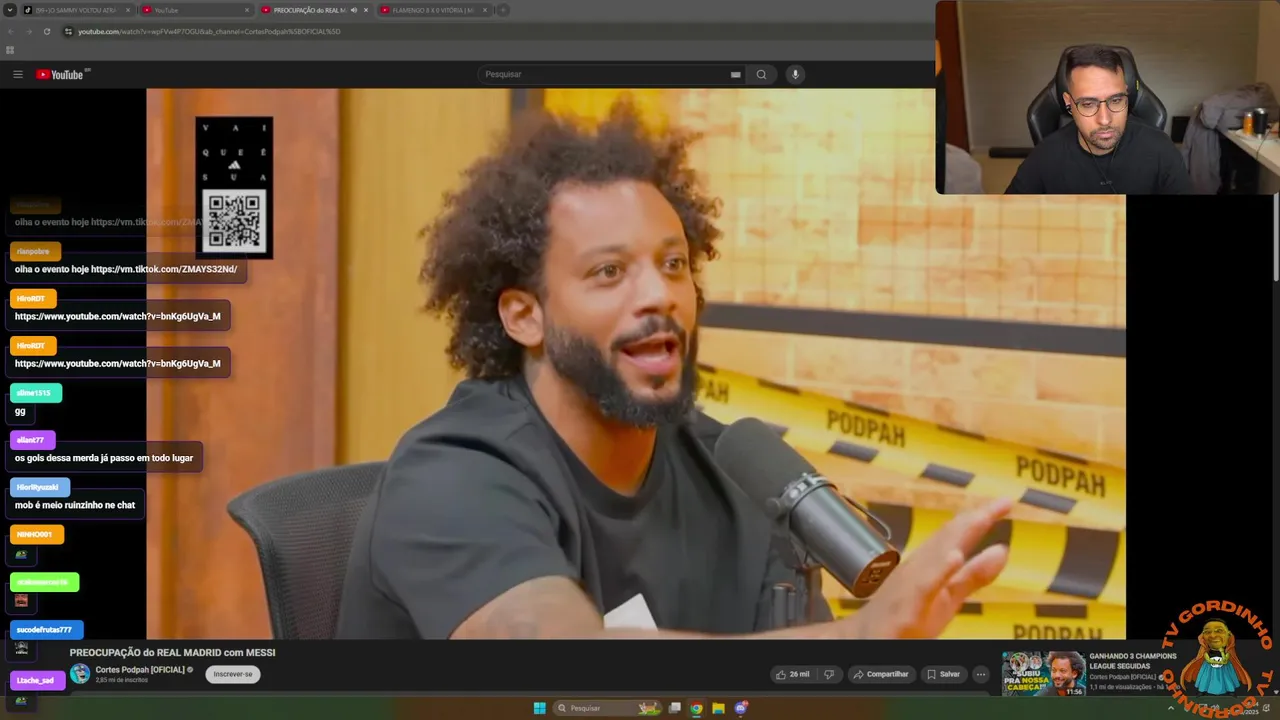Click the GANHANDO 3 CHAMPIONS LEAGUE SEGUIDAS title
Image resolution: width=1280 pixels, height=720 pixels.
(1133, 661)
